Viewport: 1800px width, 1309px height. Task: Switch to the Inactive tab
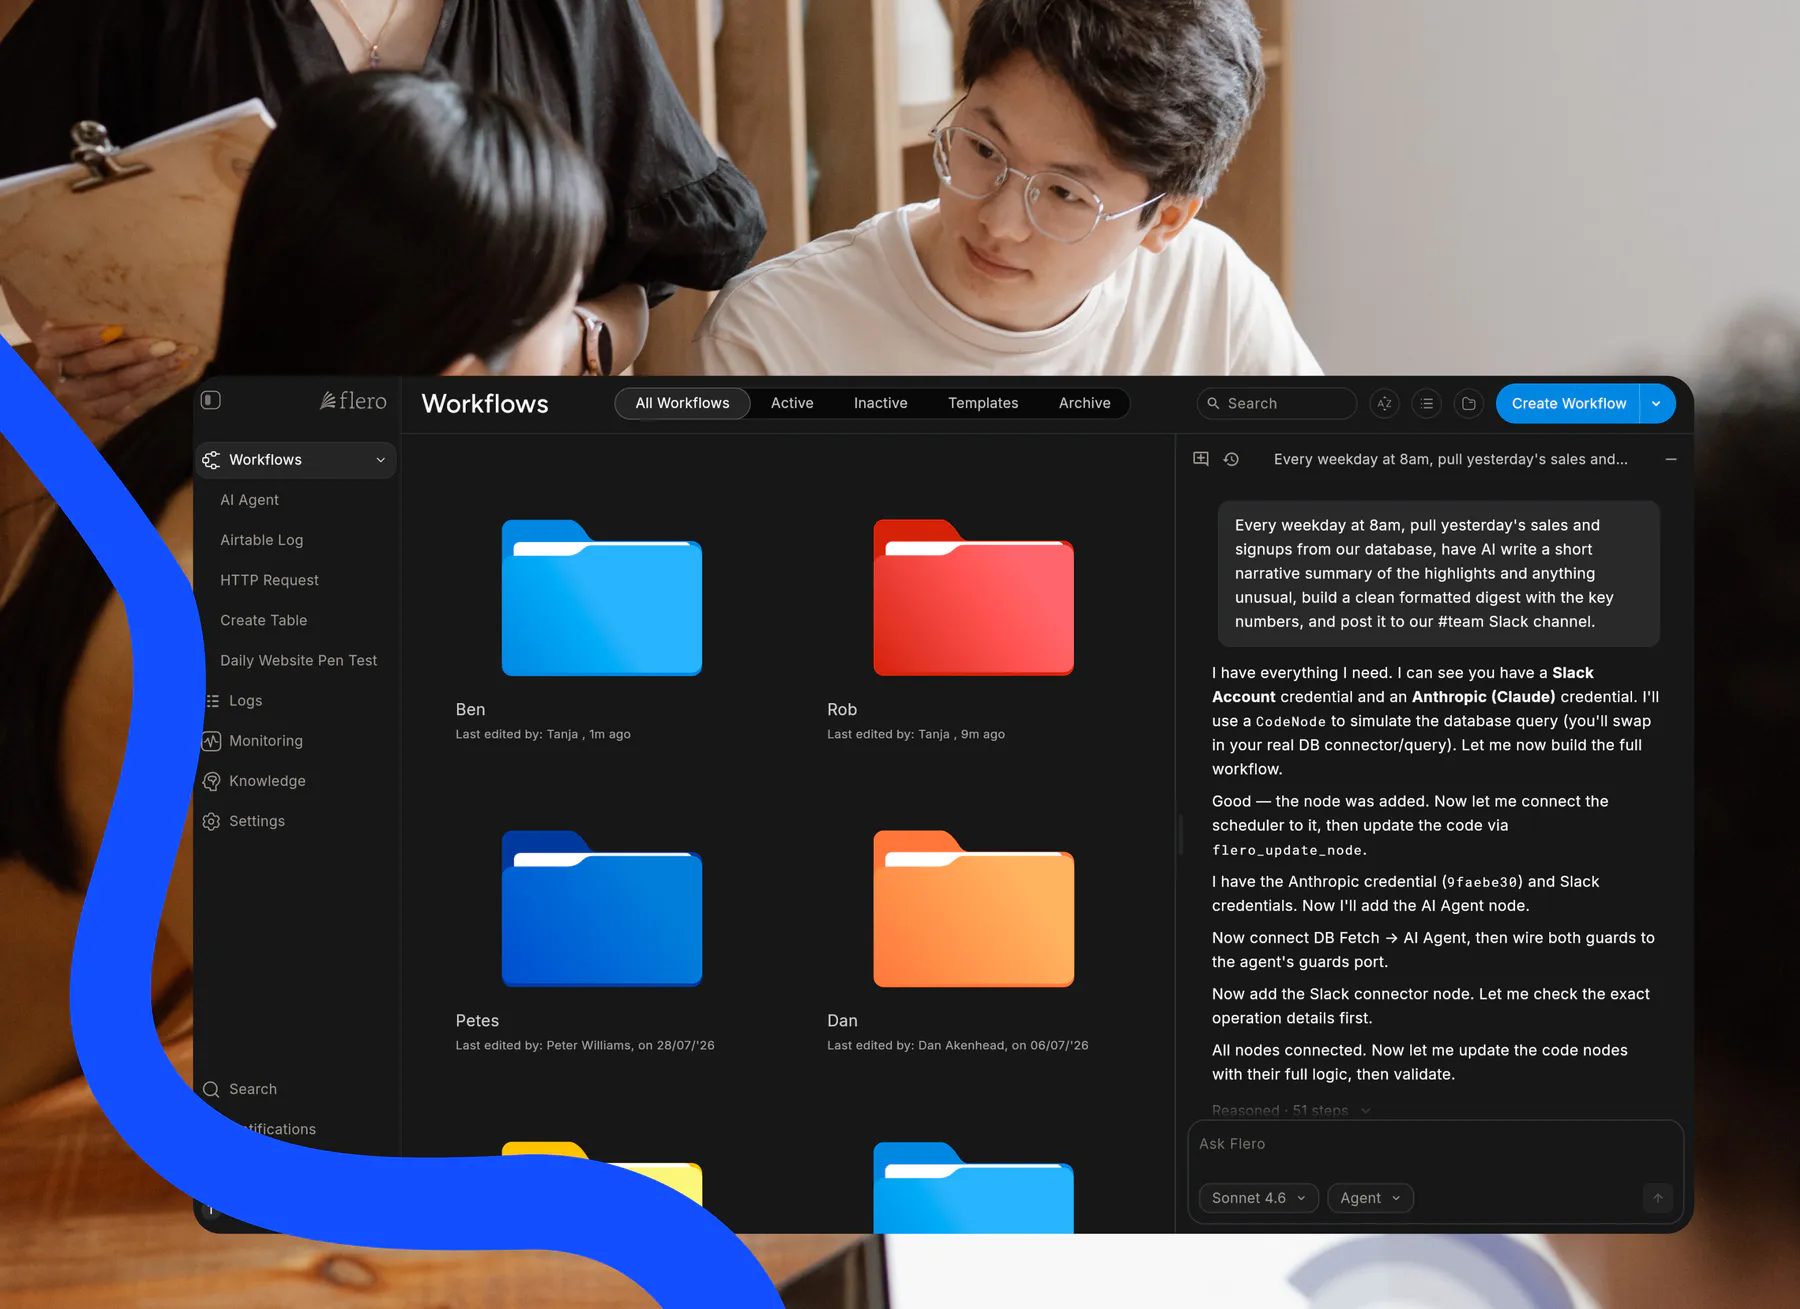pos(881,403)
